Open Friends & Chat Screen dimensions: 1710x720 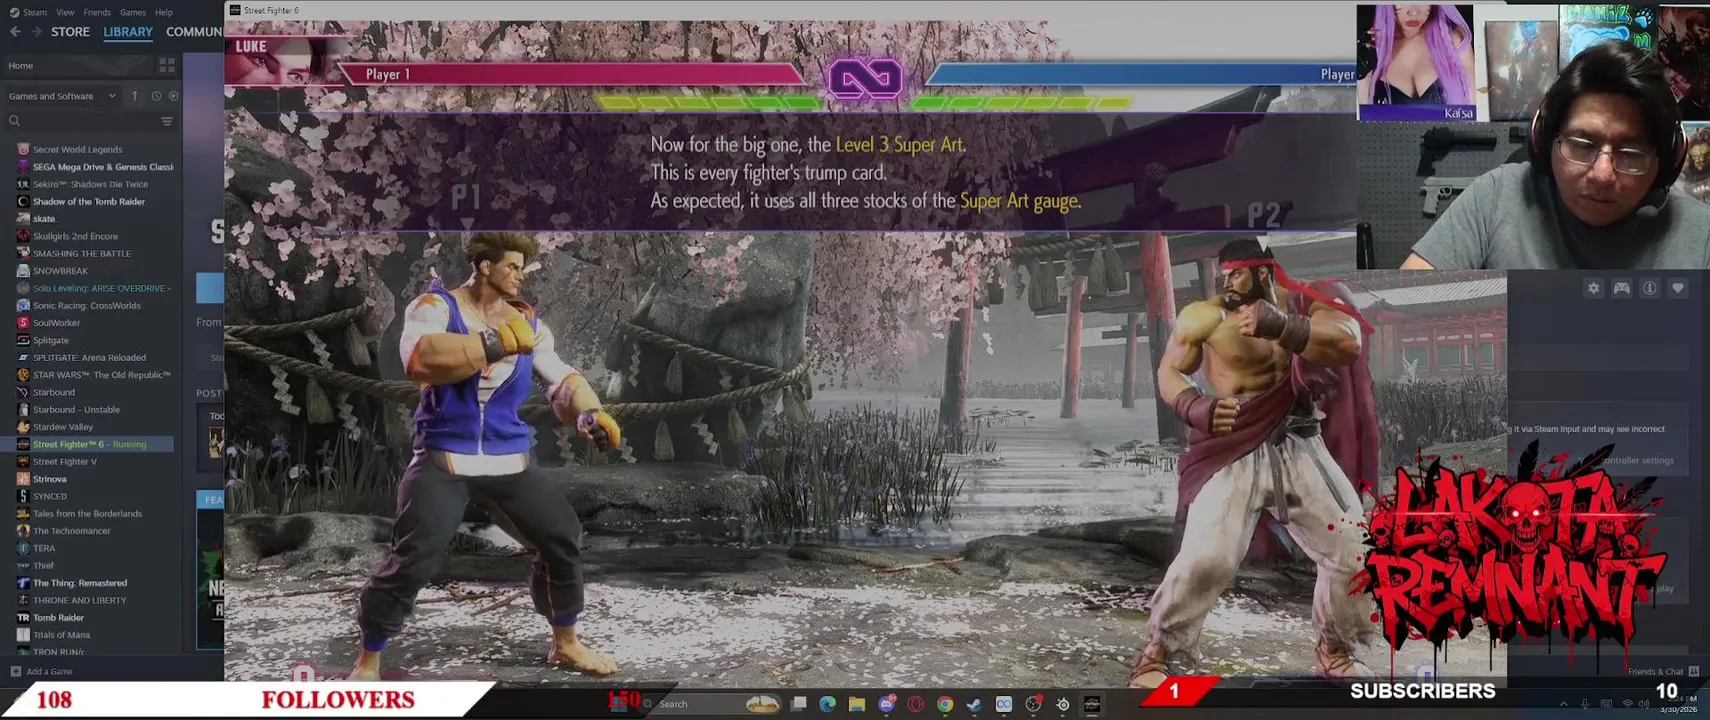tap(1663, 671)
